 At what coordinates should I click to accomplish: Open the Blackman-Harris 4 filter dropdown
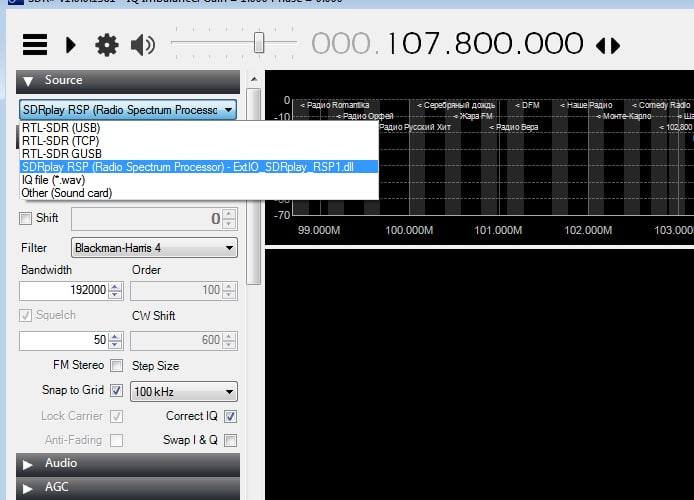coord(154,248)
